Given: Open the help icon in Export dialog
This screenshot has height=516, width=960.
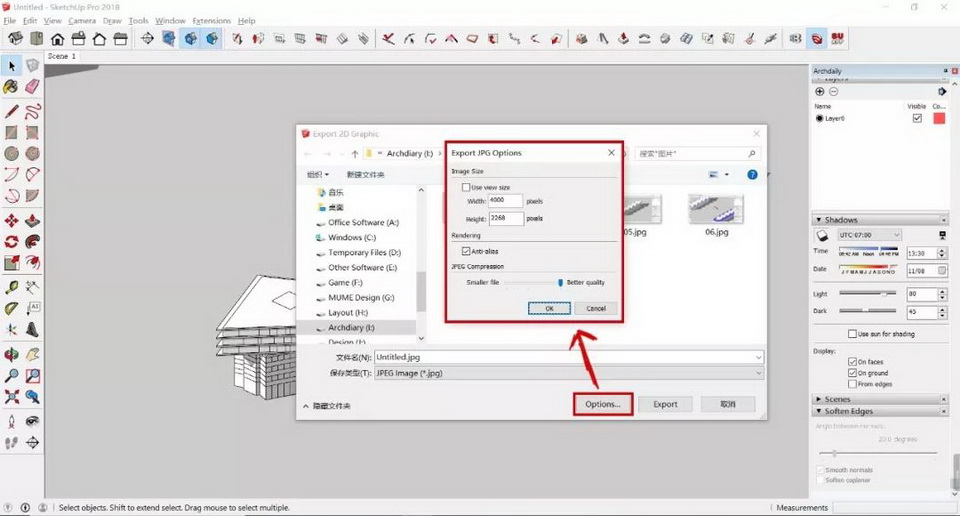Looking at the screenshot, I should click(x=752, y=175).
